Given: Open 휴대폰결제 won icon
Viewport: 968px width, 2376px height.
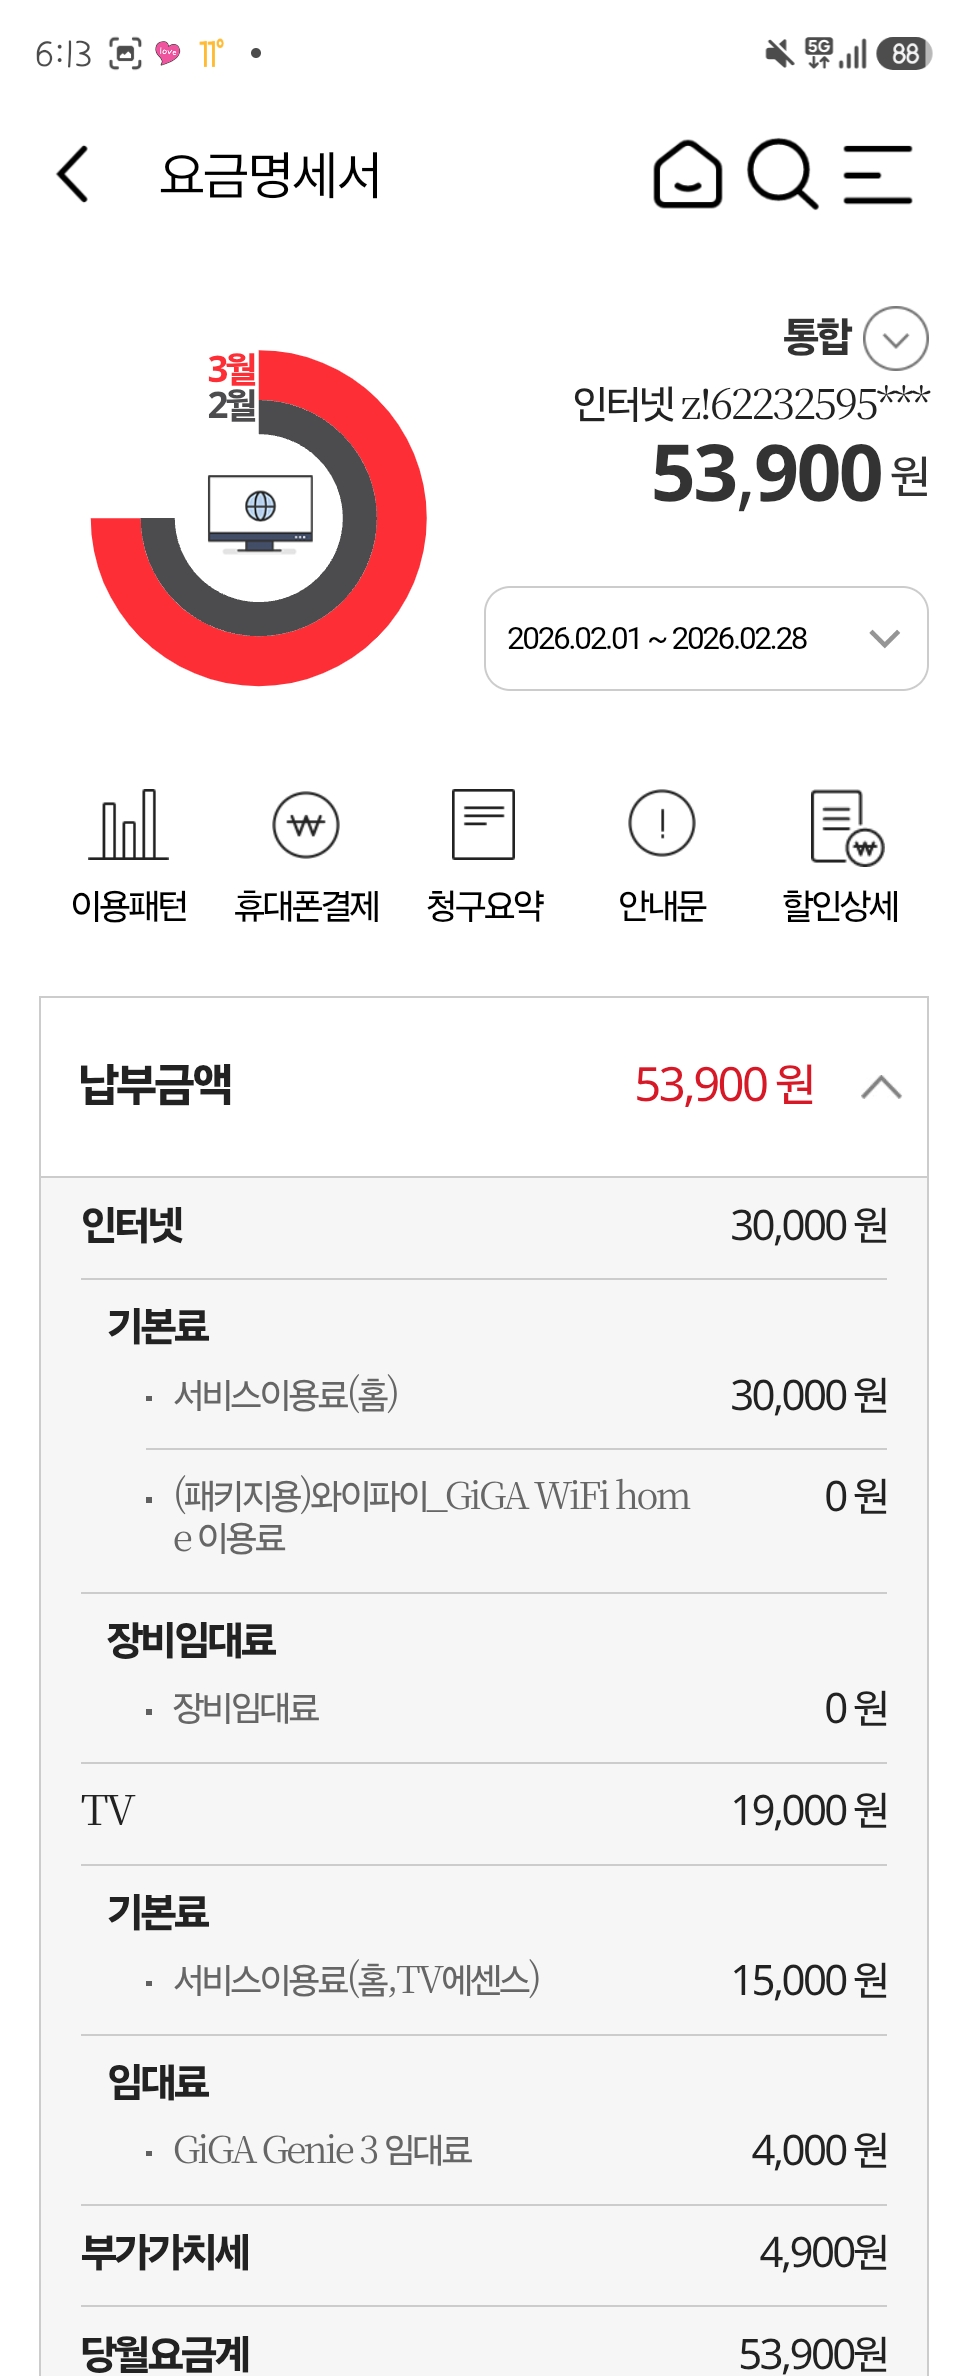Looking at the screenshot, I should point(306,825).
